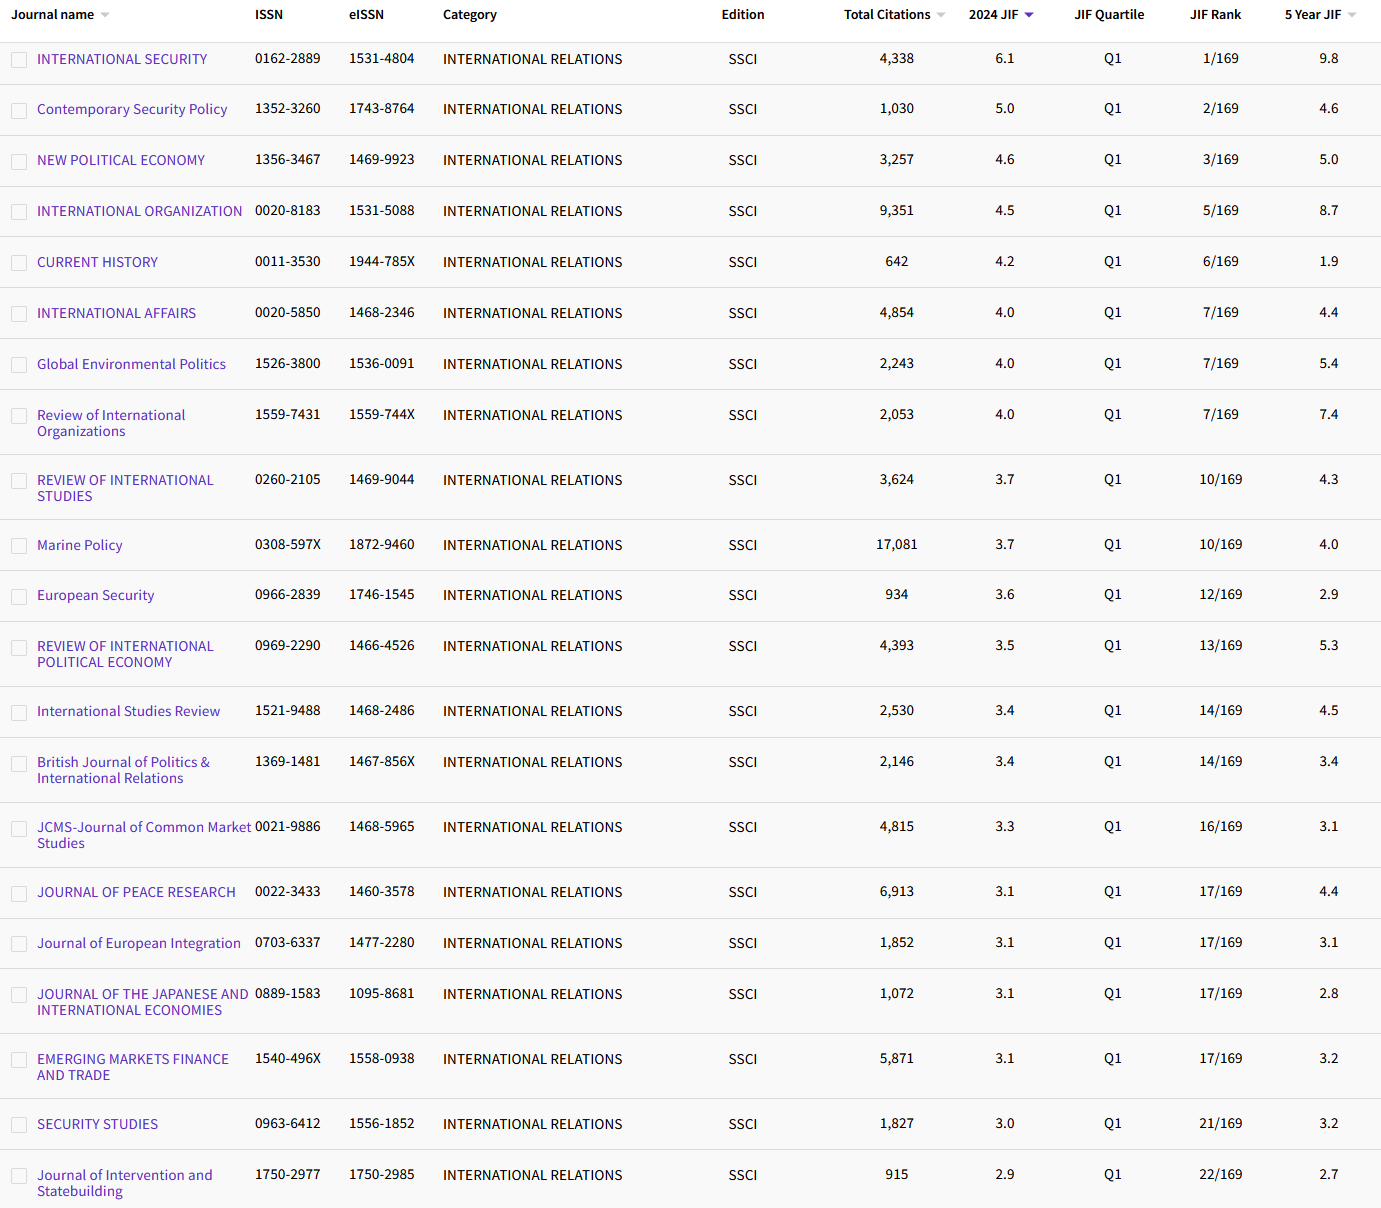Select ISSN 0162-2889 cell

(x=288, y=59)
